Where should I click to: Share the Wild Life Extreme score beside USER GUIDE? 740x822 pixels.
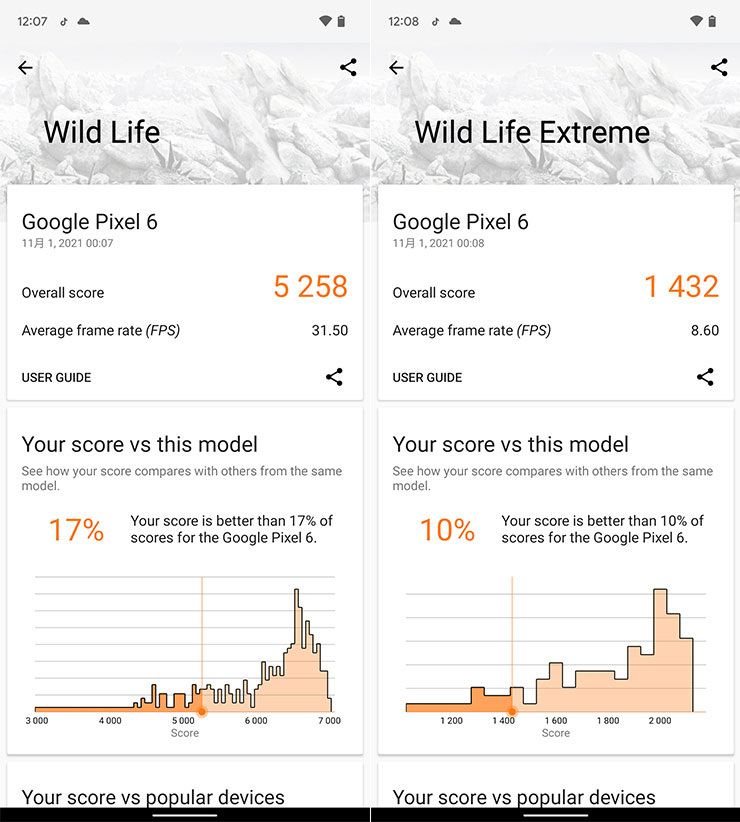tap(705, 377)
